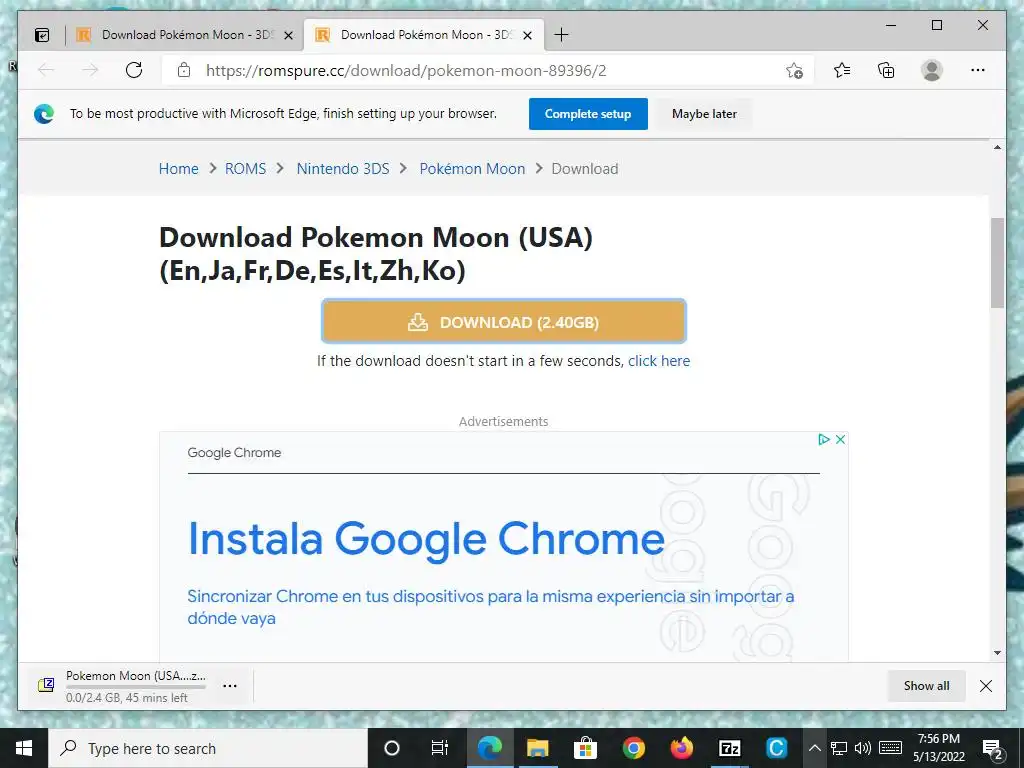This screenshot has height=768, width=1024.
Task: Open the Instala Google Chrome ad headline
Action: (x=426, y=539)
